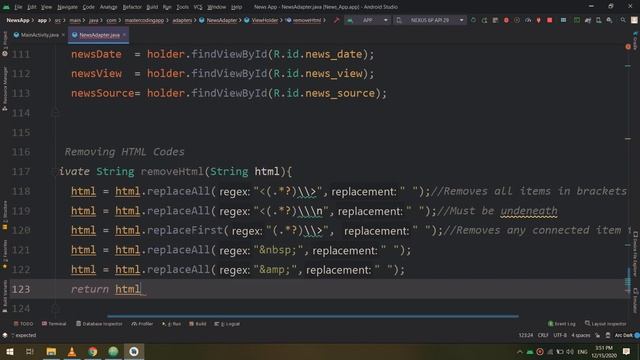Click the Arc Dark theme indicator
The width and height of the screenshot is (640, 360).
point(623,336)
